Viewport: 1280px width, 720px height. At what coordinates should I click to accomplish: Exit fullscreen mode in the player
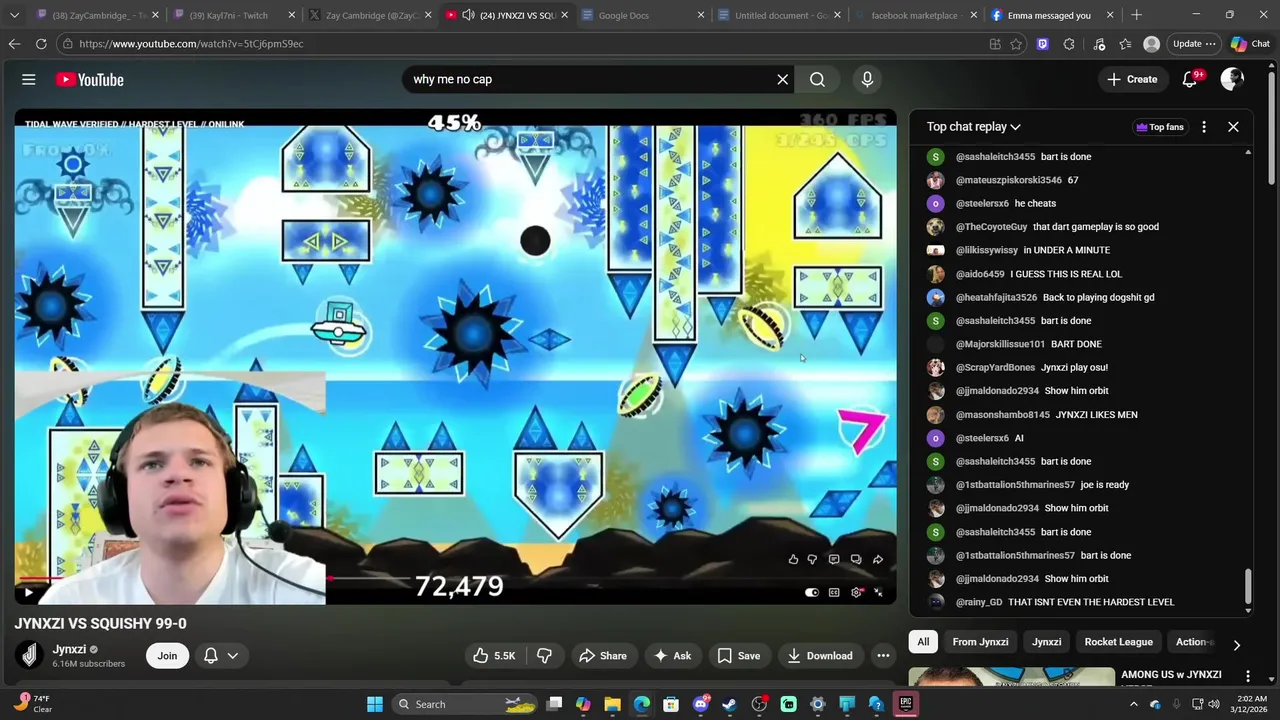879,592
